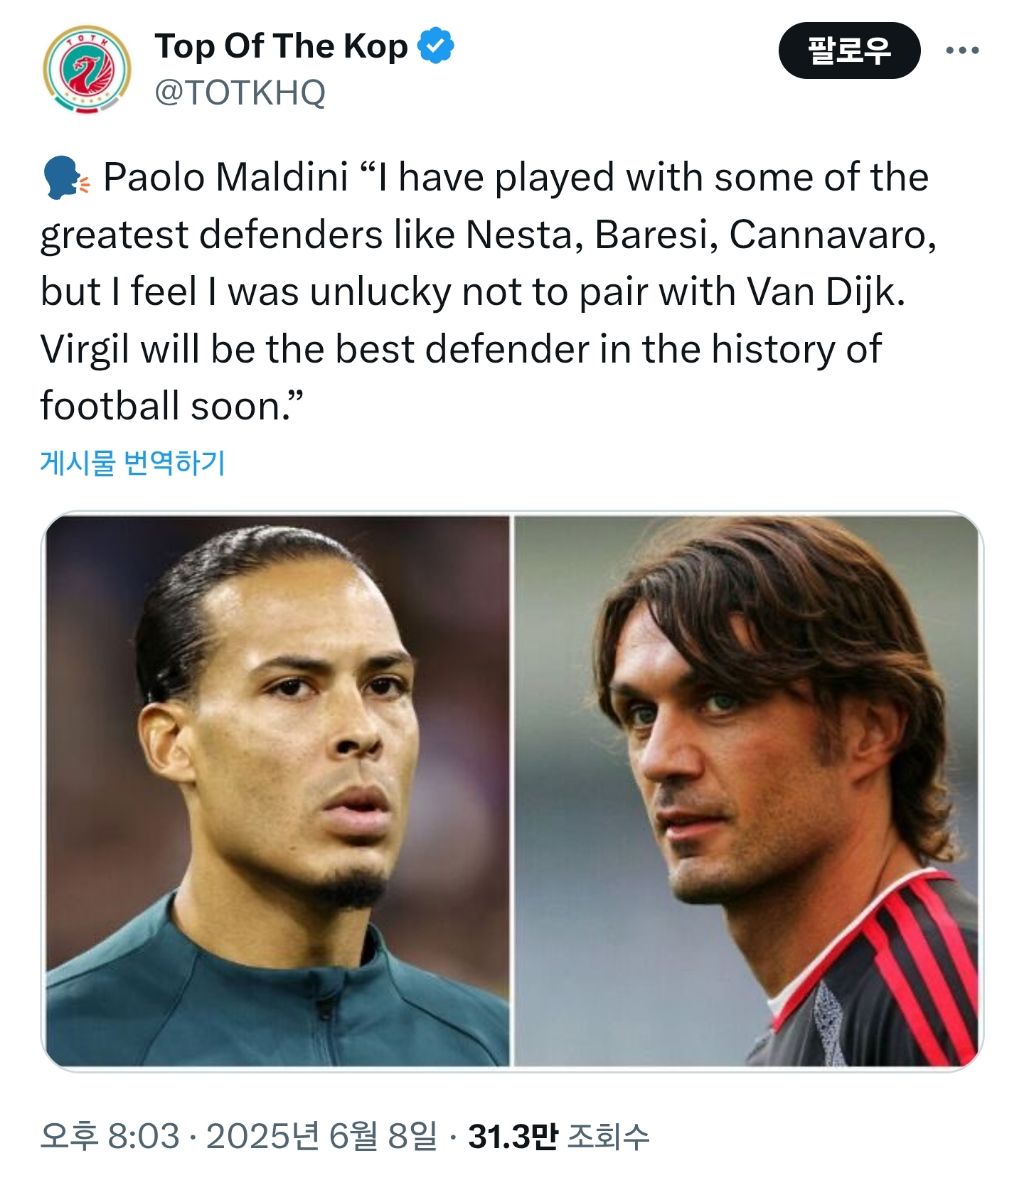Click the word Cannavaro in the post
Image resolution: width=1024 pixels, height=1190 pixels.
coord(833,235)
